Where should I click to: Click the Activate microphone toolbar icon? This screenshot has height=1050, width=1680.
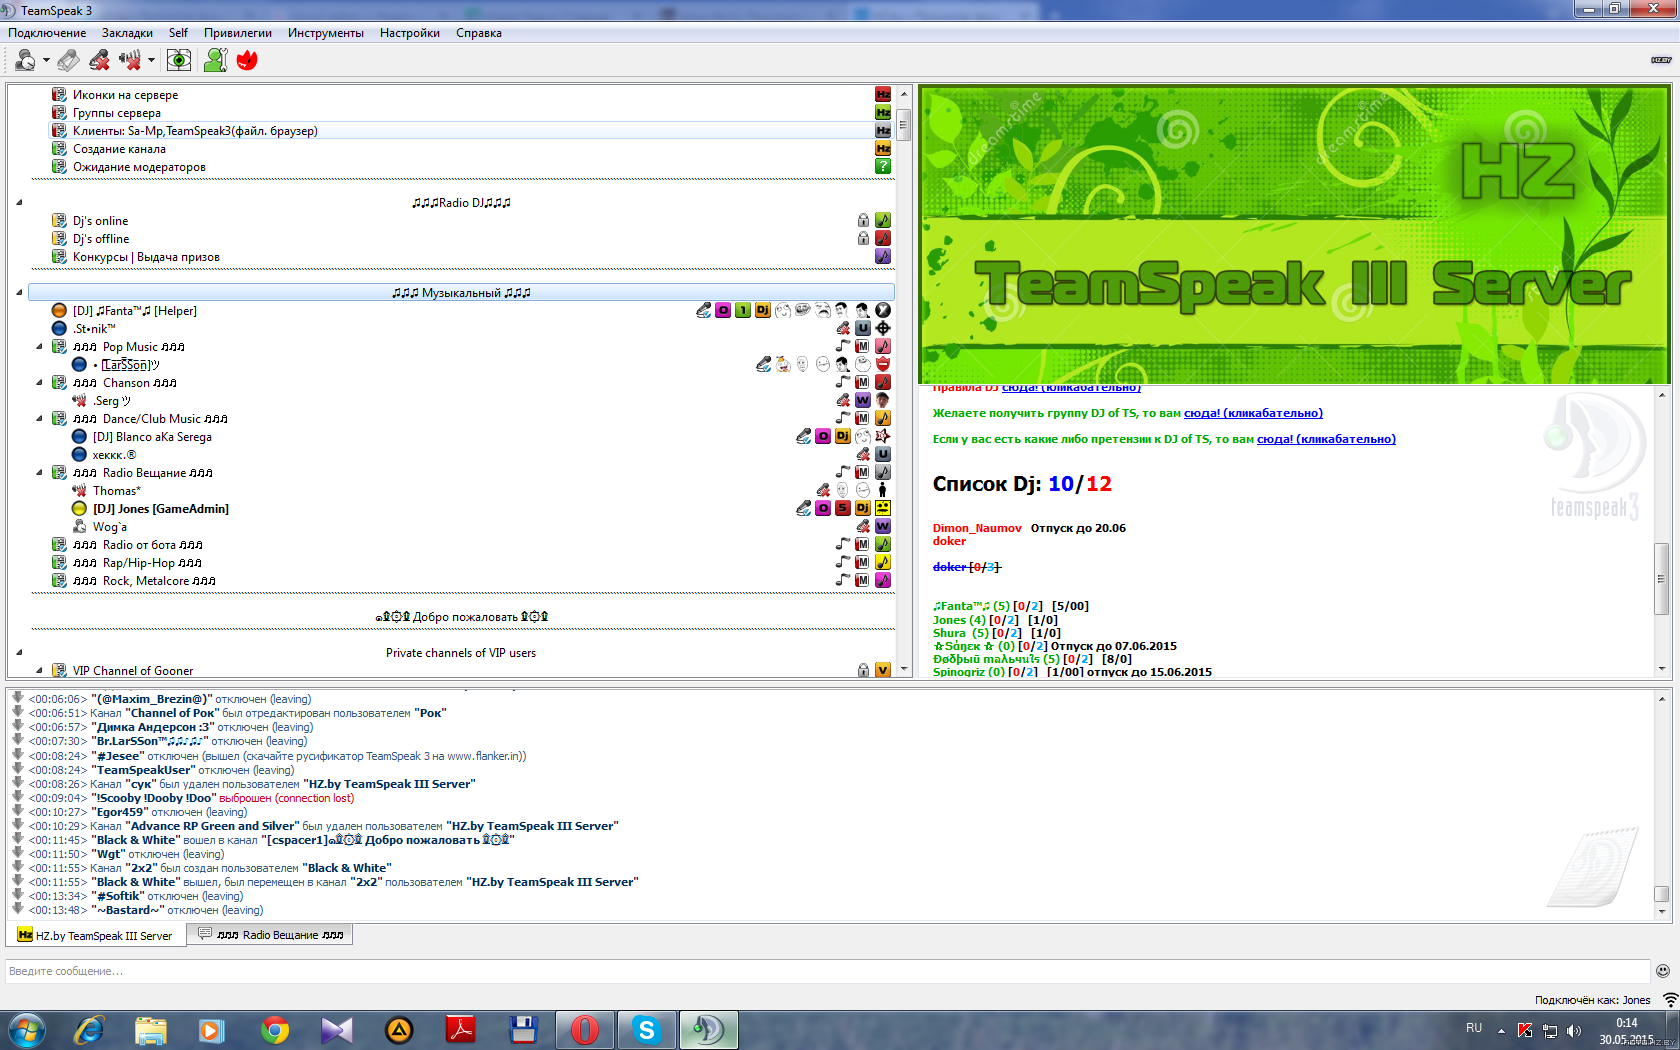69,61
